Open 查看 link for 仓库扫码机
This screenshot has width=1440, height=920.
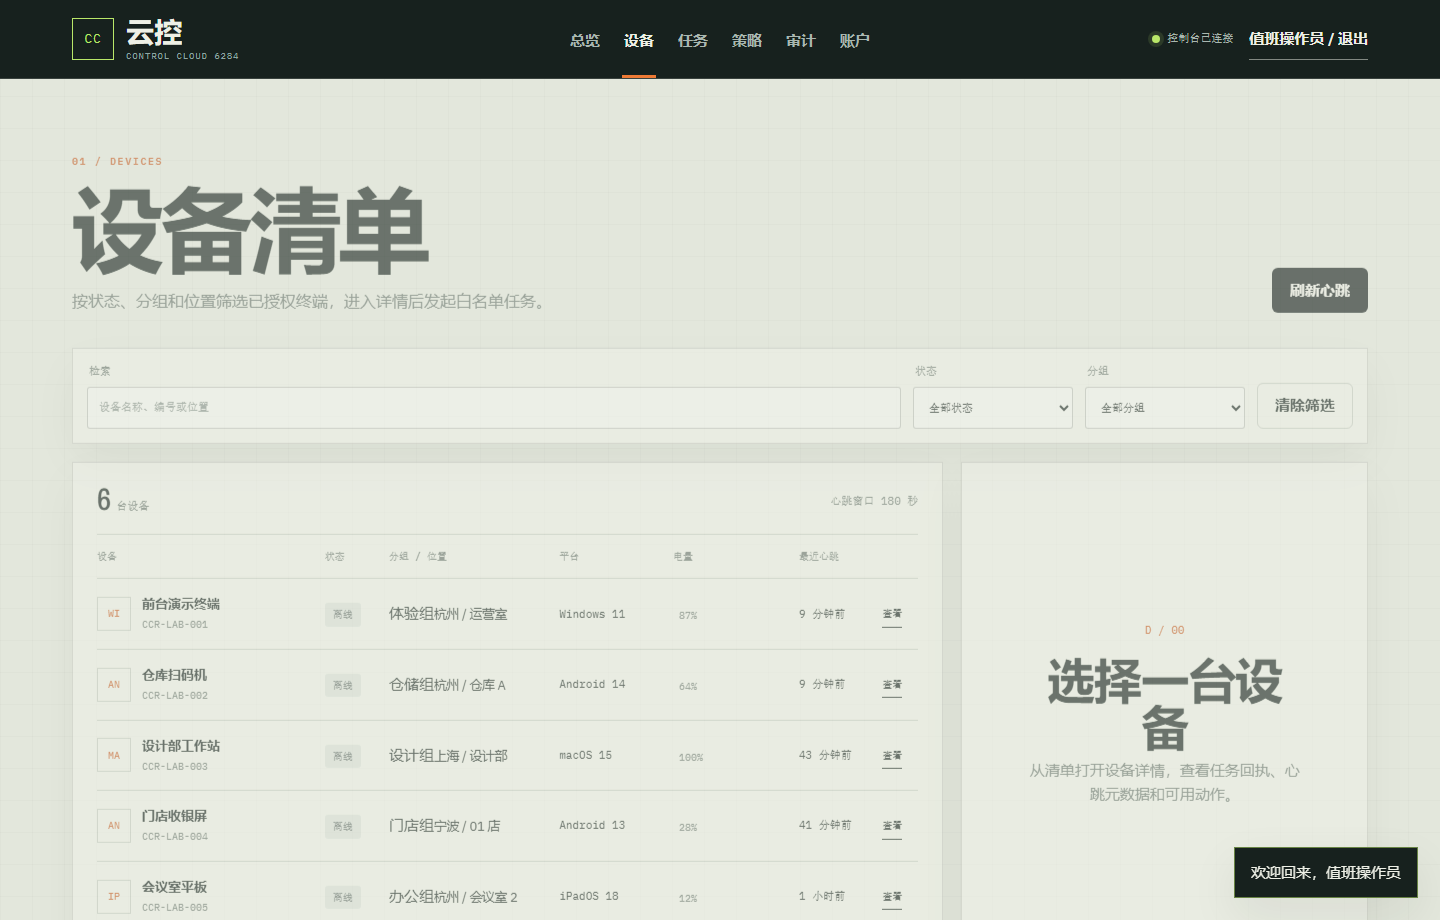892,685
